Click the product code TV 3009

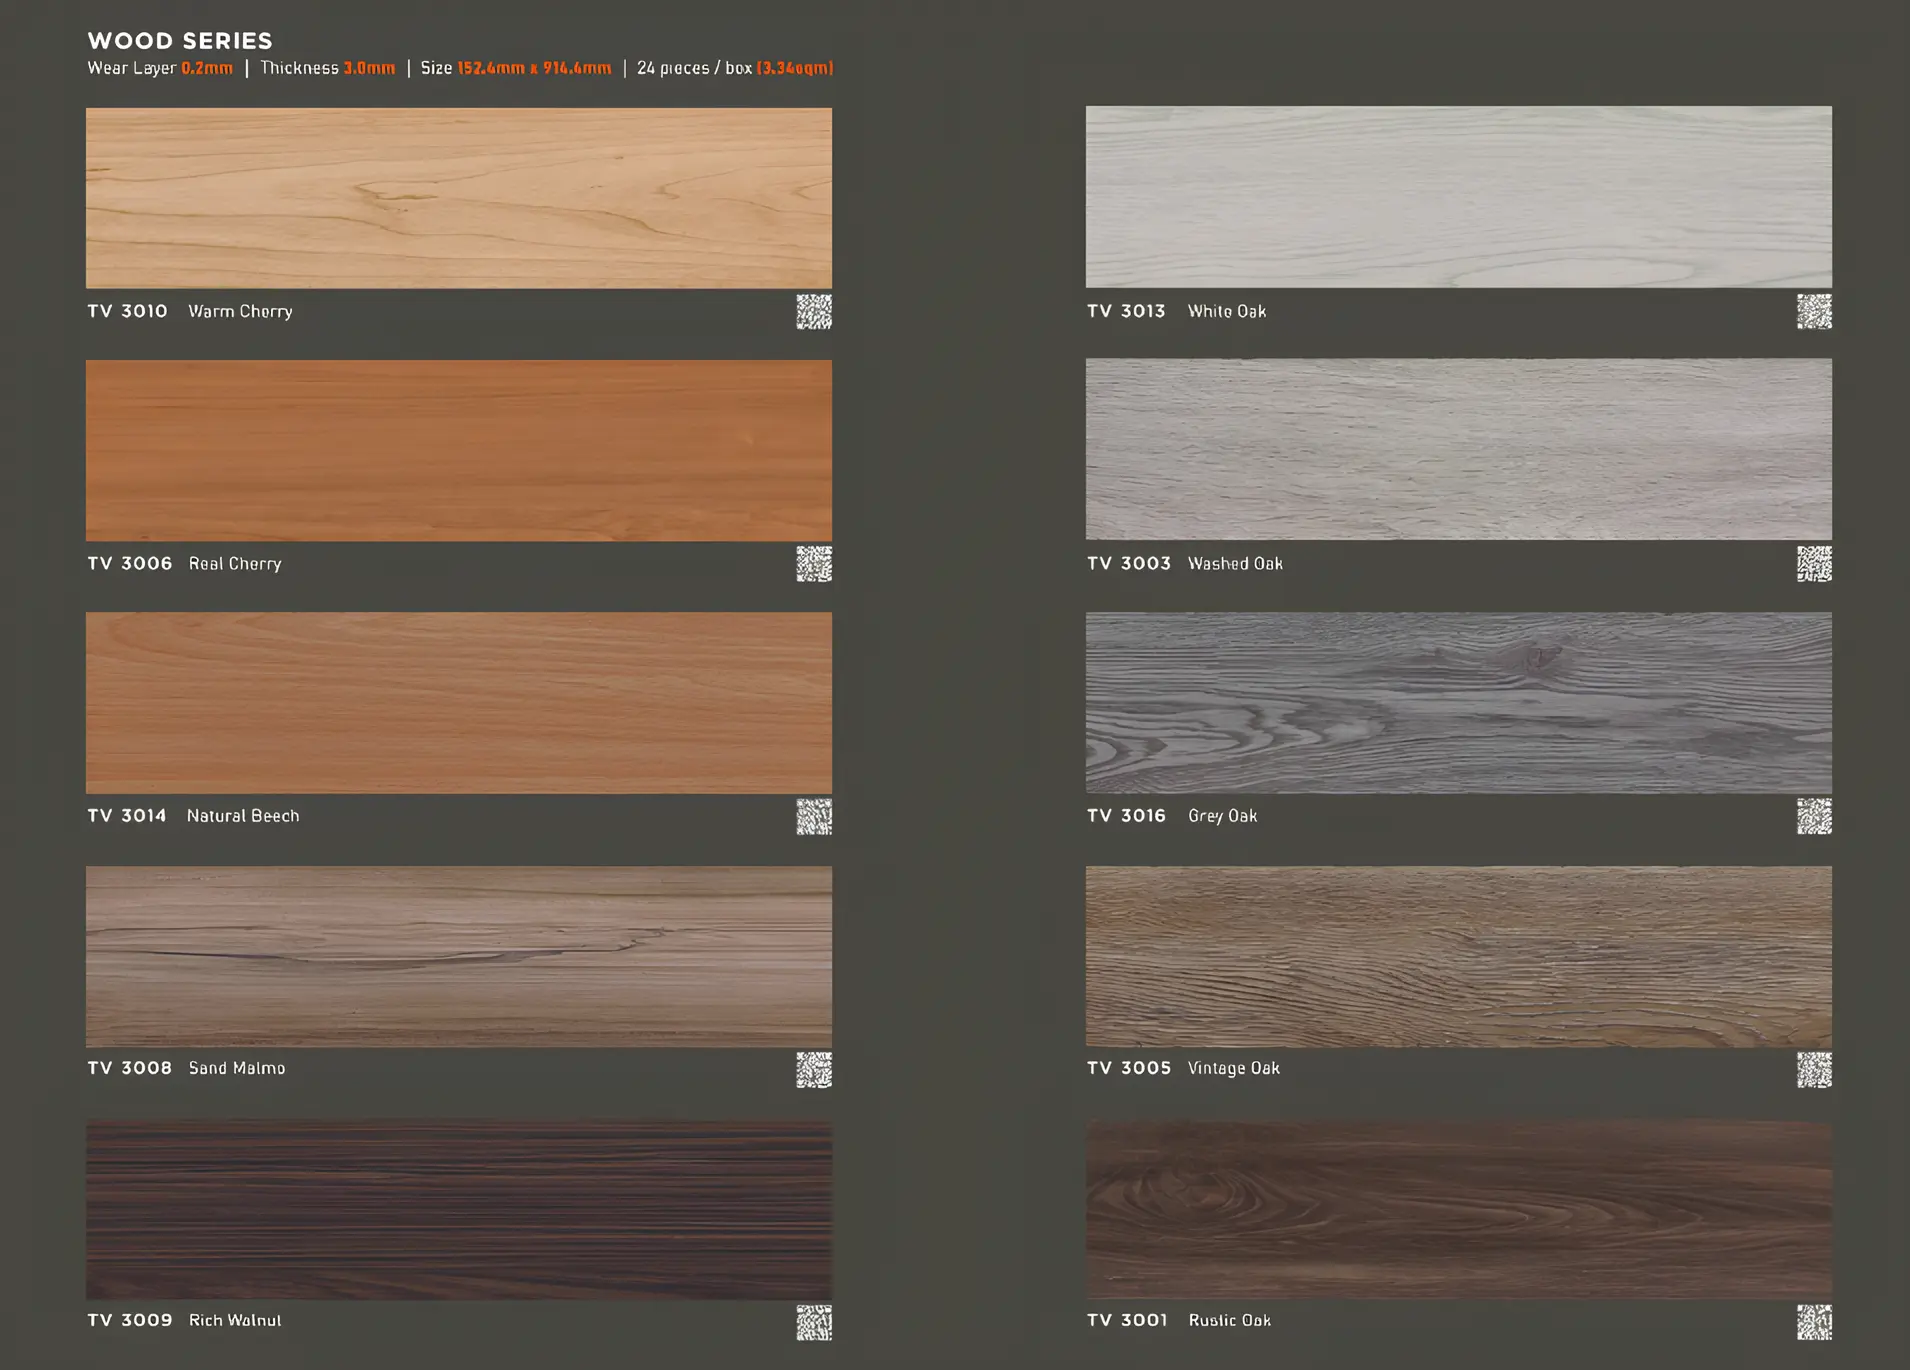tap(130, 1320)
